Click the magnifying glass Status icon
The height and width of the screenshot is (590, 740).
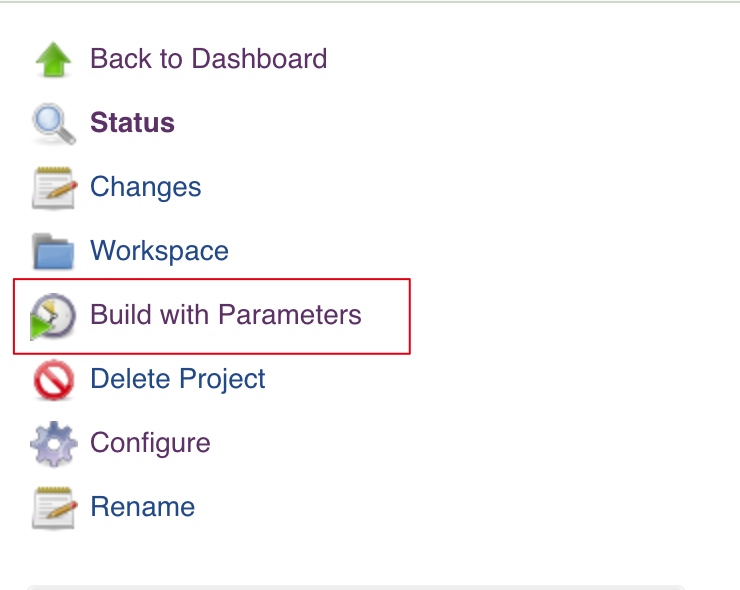(x=53, y=124)
